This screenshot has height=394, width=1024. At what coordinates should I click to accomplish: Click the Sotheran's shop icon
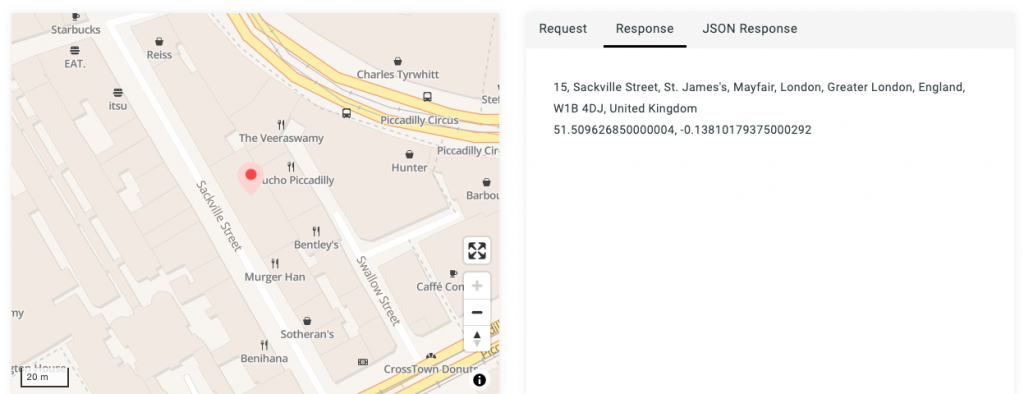pos(307,321)
